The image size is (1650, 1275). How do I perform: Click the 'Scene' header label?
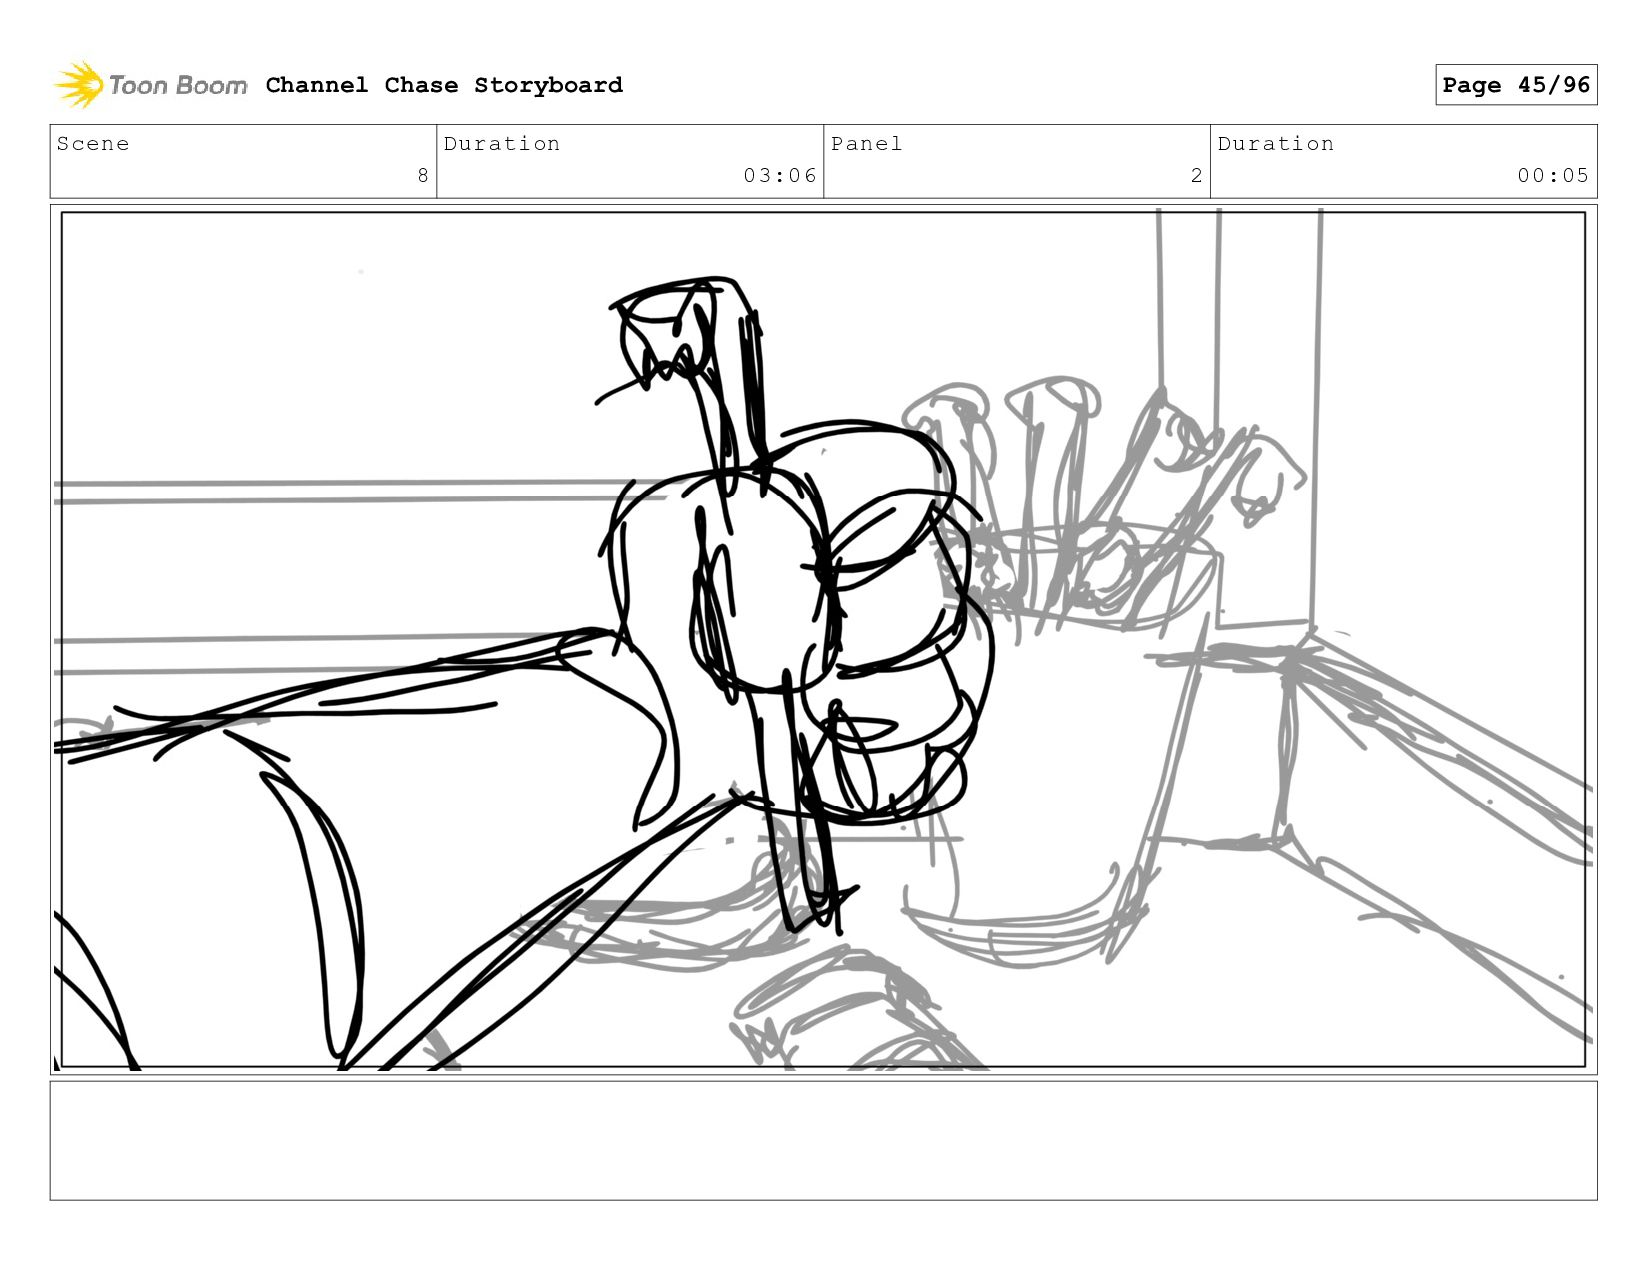(x=93, y=144)
